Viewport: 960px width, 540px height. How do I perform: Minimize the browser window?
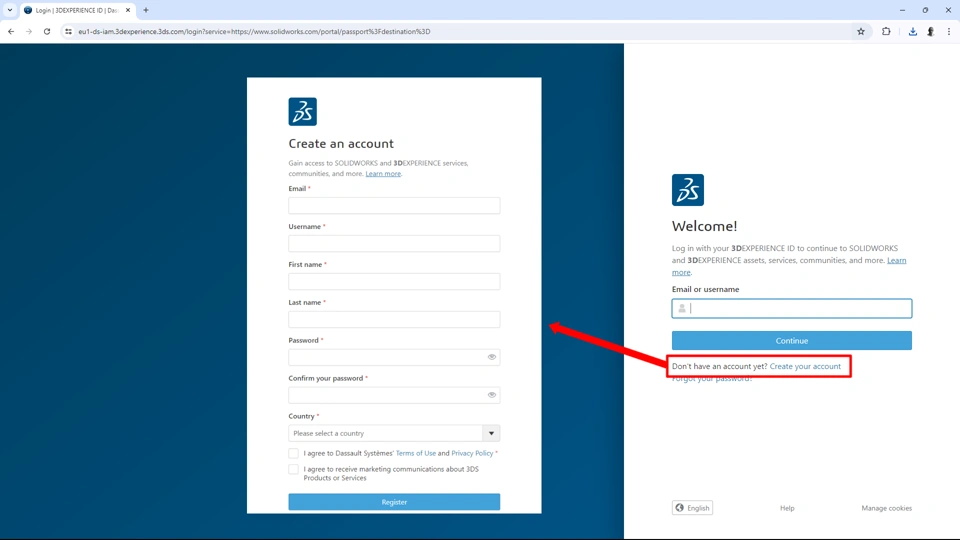pos(902,10)
